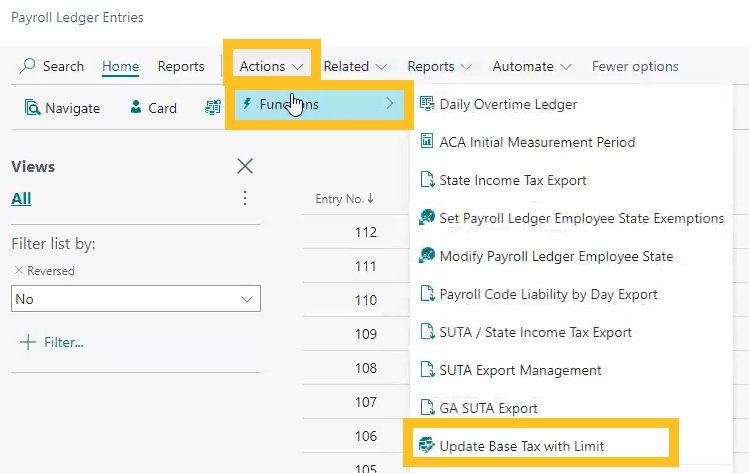749x473 pixels.
Task: Select SUTA Export Management menu entry
Action: pos(520,370)
